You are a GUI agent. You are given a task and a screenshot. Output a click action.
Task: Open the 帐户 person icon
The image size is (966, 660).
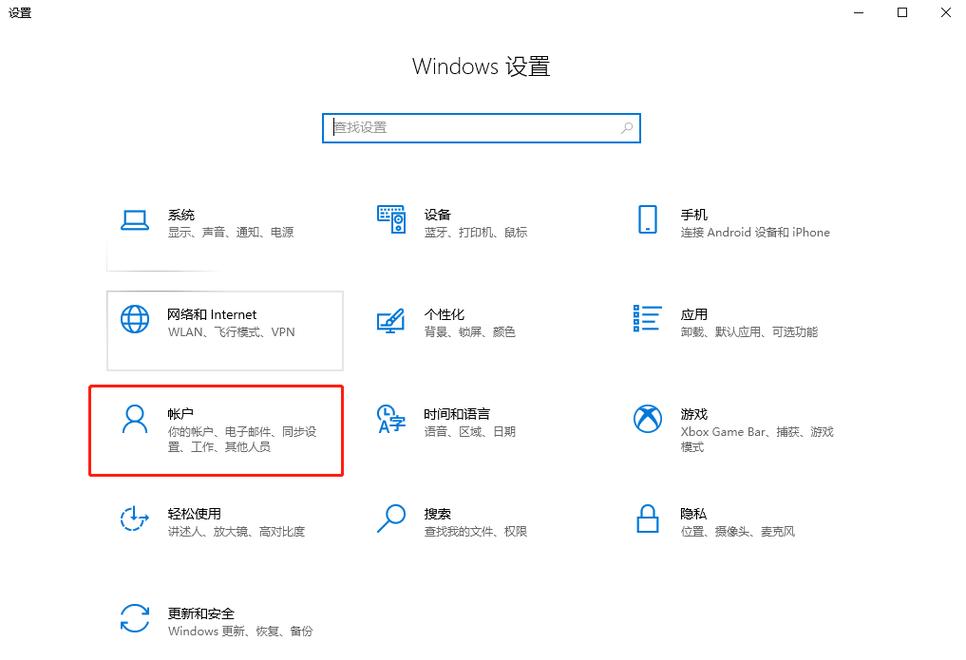tap(134, 419)
